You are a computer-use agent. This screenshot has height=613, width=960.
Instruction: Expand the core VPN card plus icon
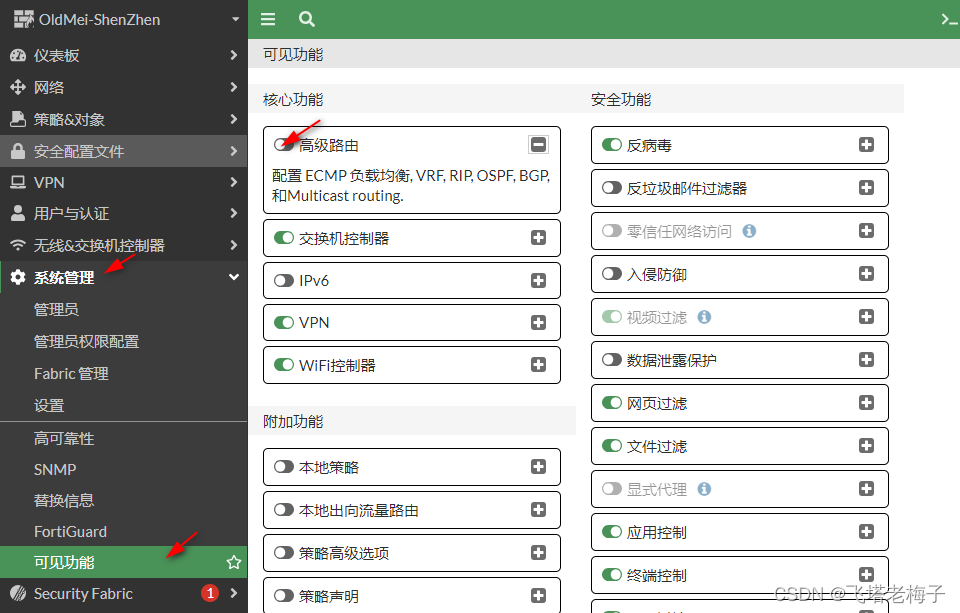pos(538,322)
